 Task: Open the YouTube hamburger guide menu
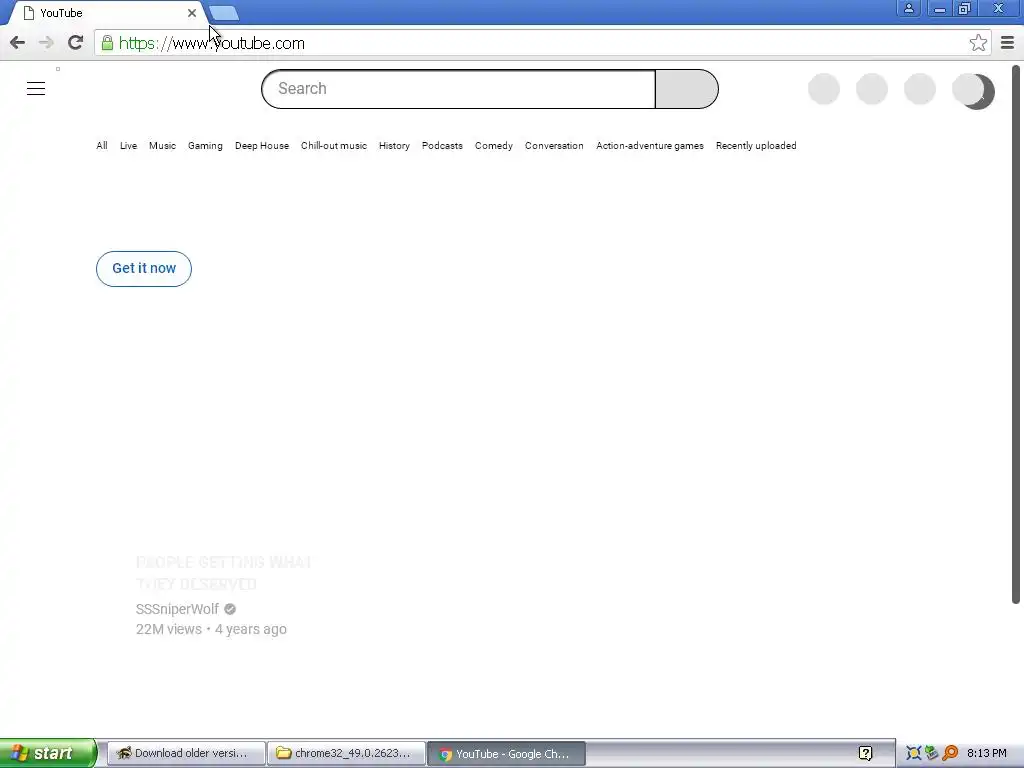click(x=36, y=89)
